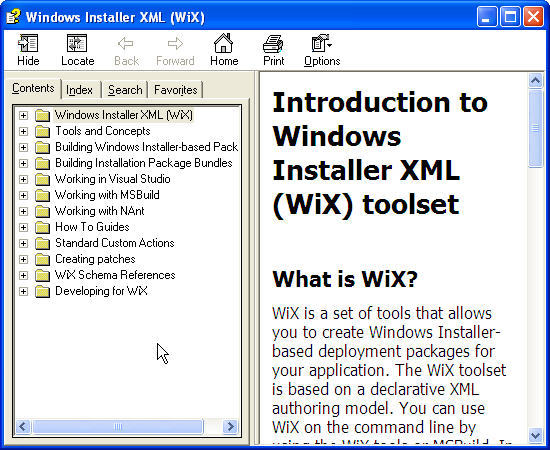Select the Tools and Concepts topic
Image resolution: width=550 pixels, height=450 pixels.
103,131
